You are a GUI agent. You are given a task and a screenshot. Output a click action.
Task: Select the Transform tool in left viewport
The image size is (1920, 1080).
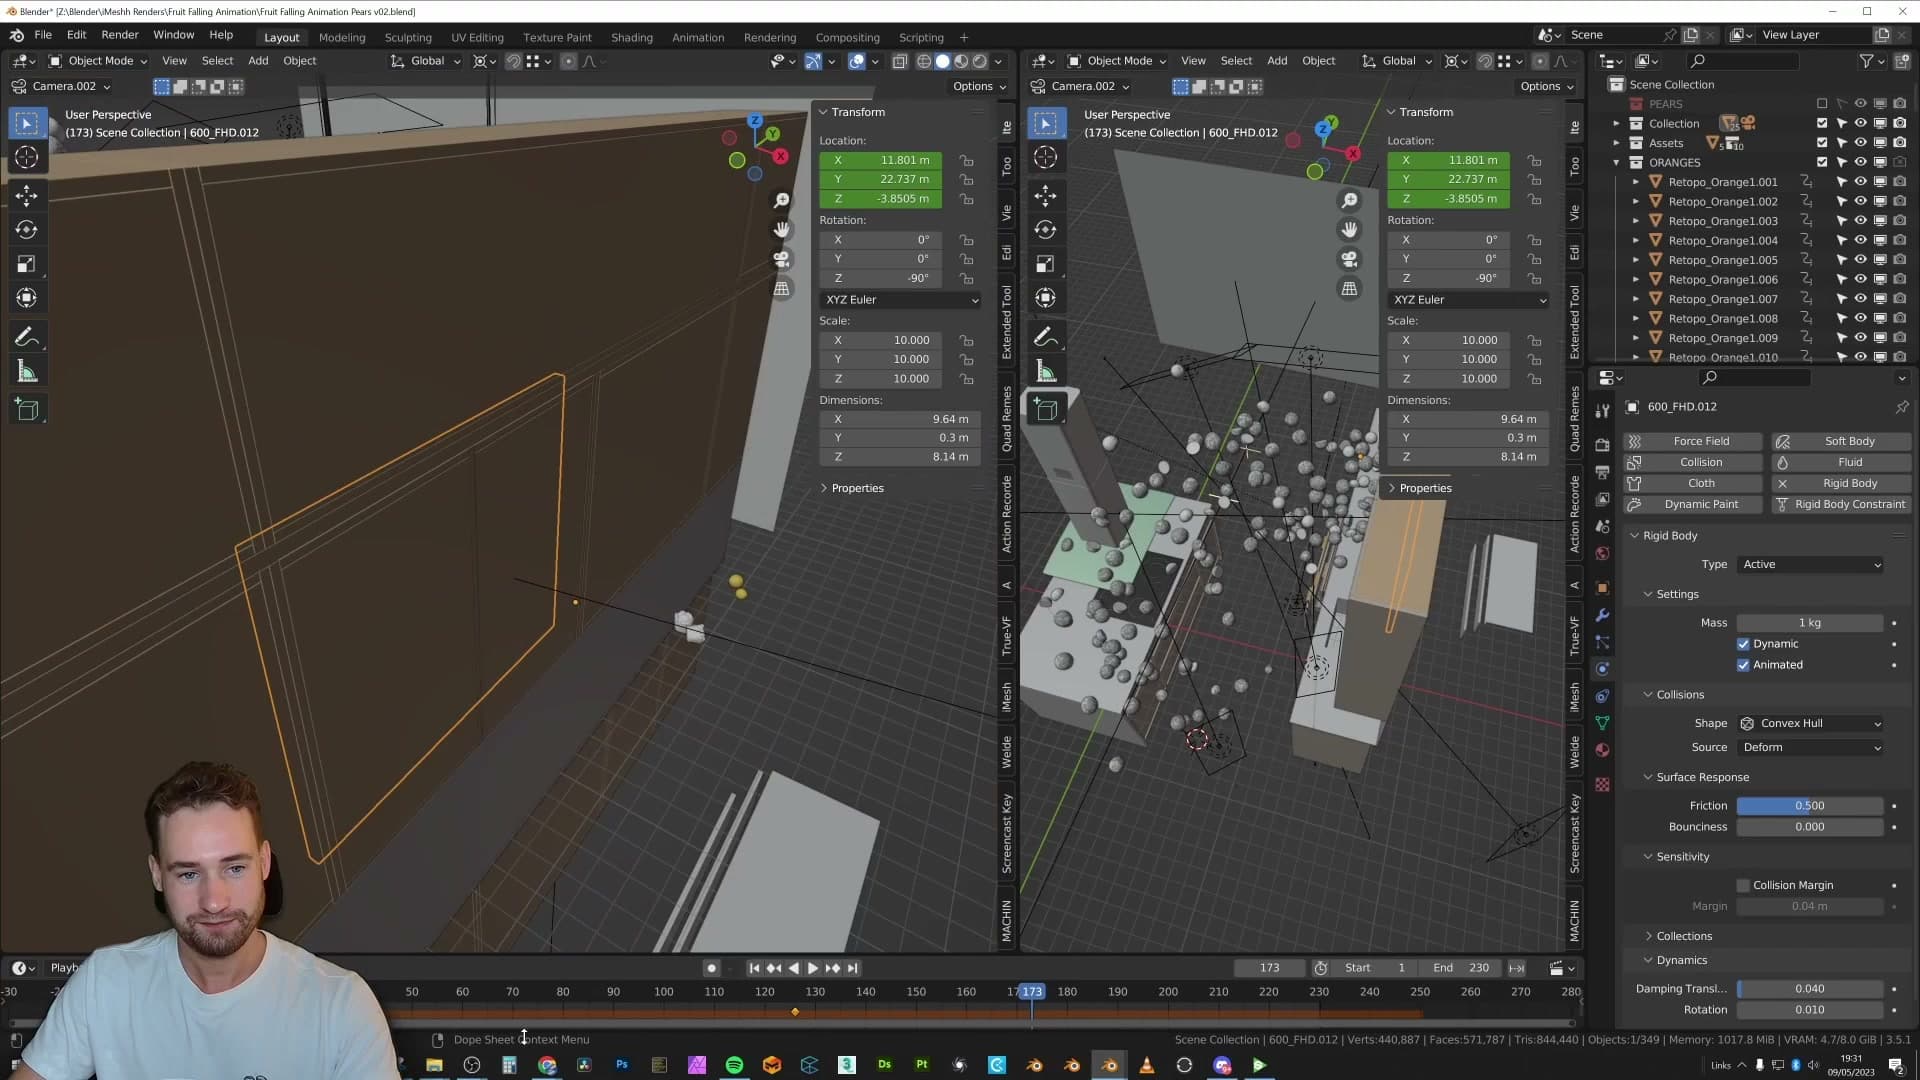27,298
